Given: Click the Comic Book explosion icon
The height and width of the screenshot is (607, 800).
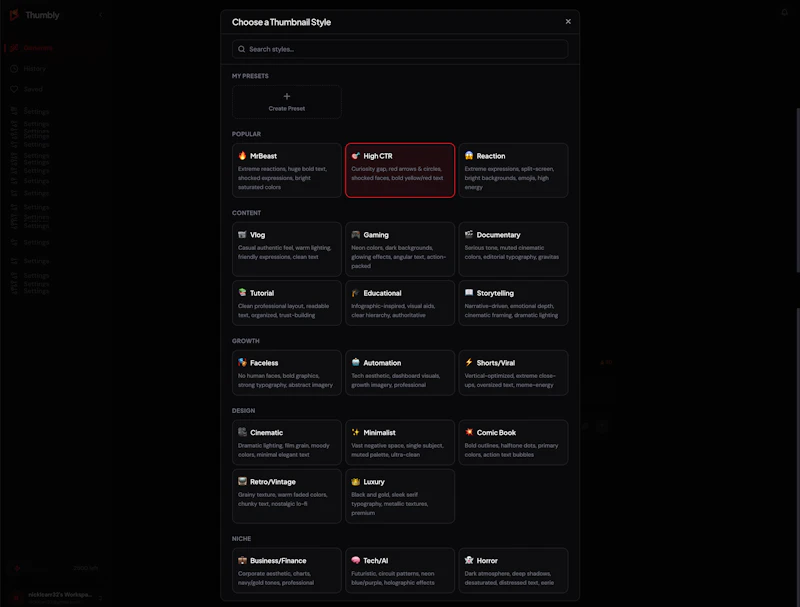Looking at the screenshot, I should pos(469,432).
